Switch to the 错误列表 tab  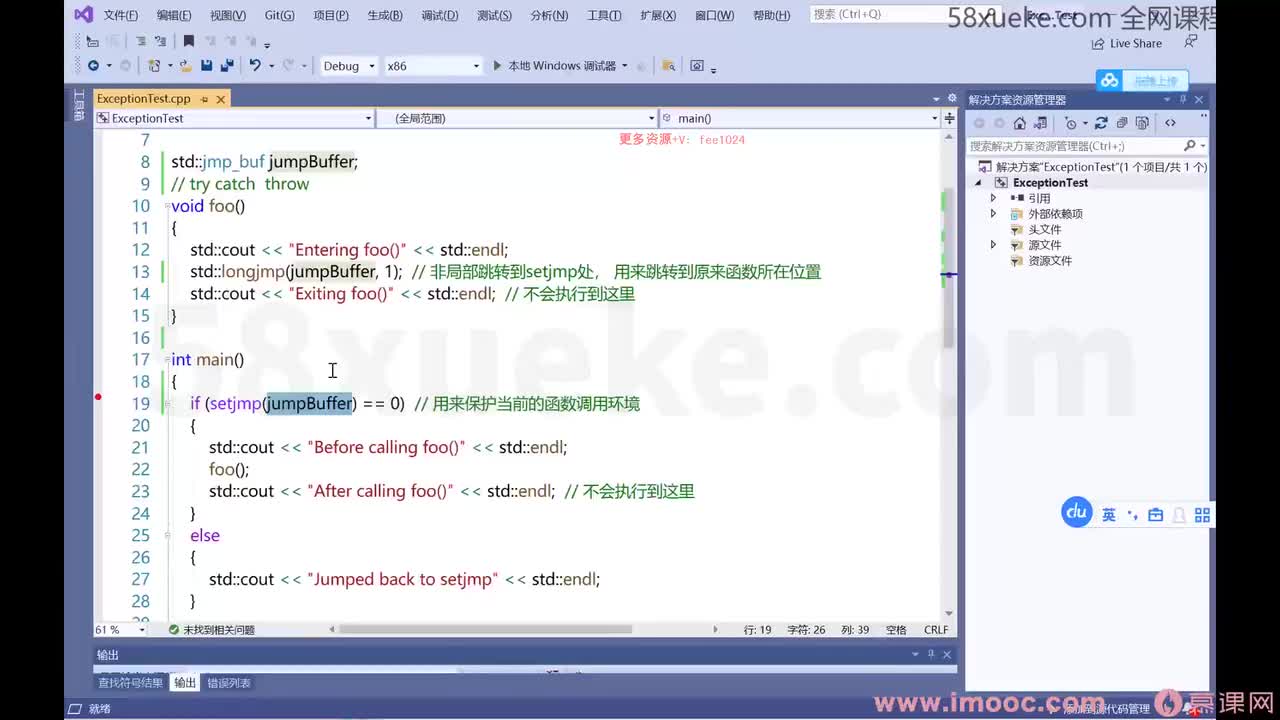point(229,683)
